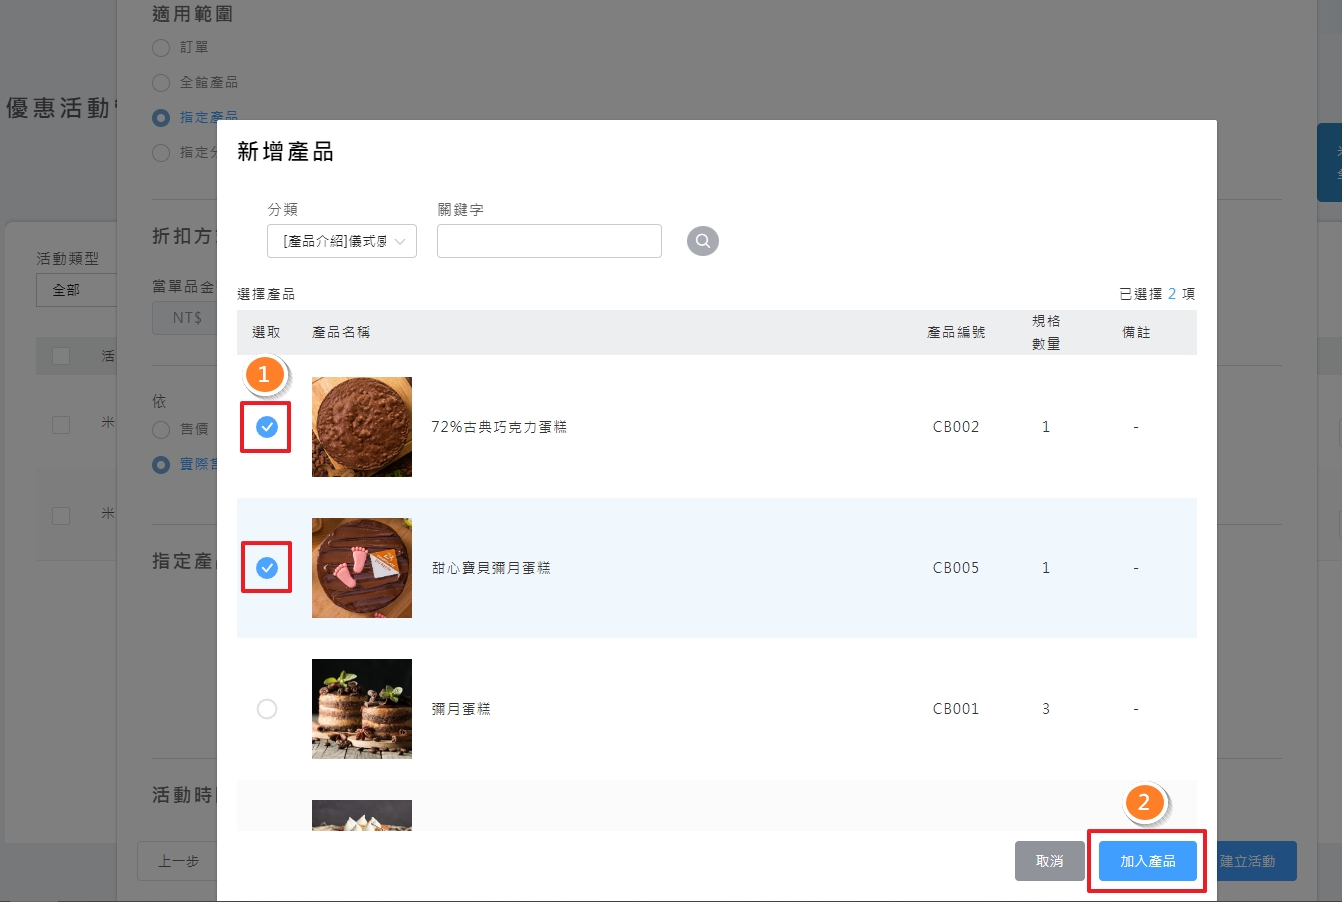The width and height of the screenshot is (1342, 902).
Task: Choose the 全館產品 radio option
Action: pos(160,82)
